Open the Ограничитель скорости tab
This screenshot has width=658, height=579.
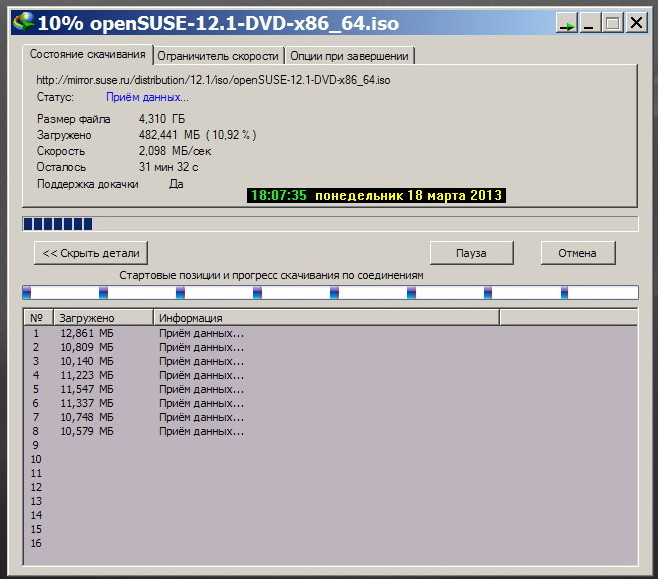[218, 56]
